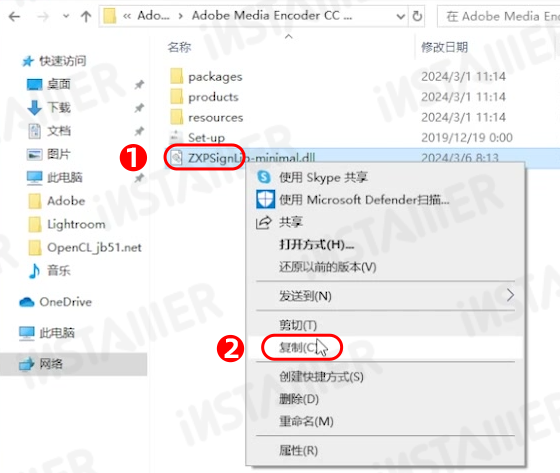
Task: Refresh the current folder view
Action: (x=417, y=16)
